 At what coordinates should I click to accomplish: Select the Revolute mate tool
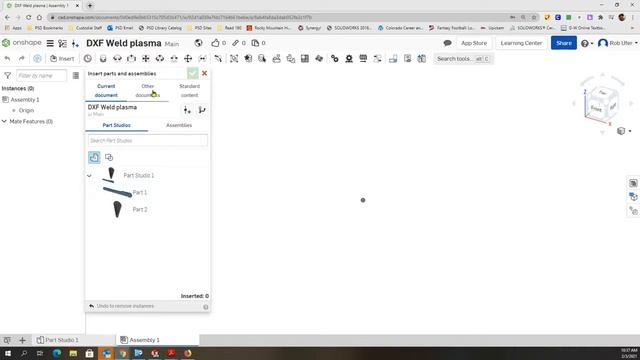click(117, 59)
